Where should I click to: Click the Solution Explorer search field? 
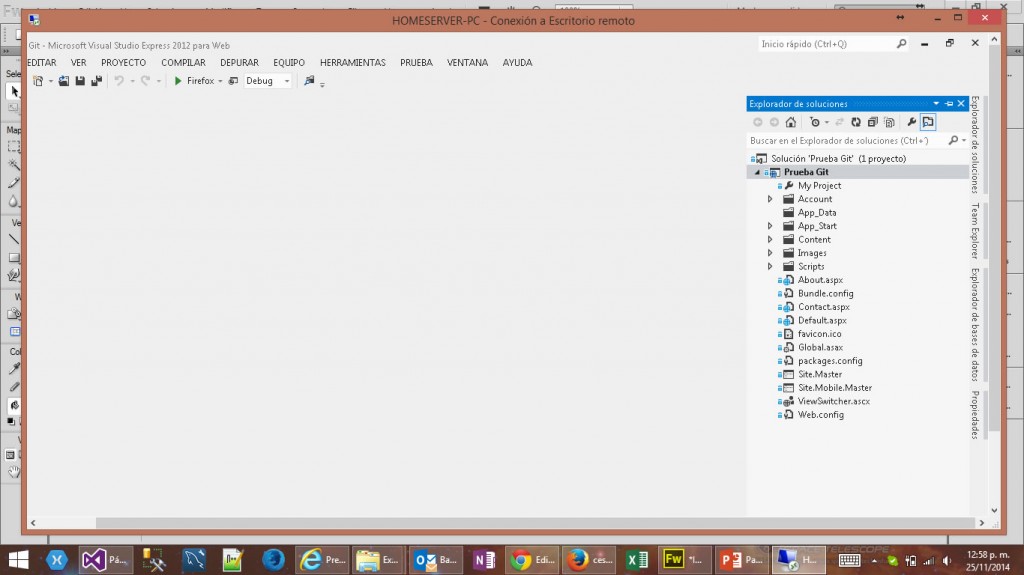point(847,140)
